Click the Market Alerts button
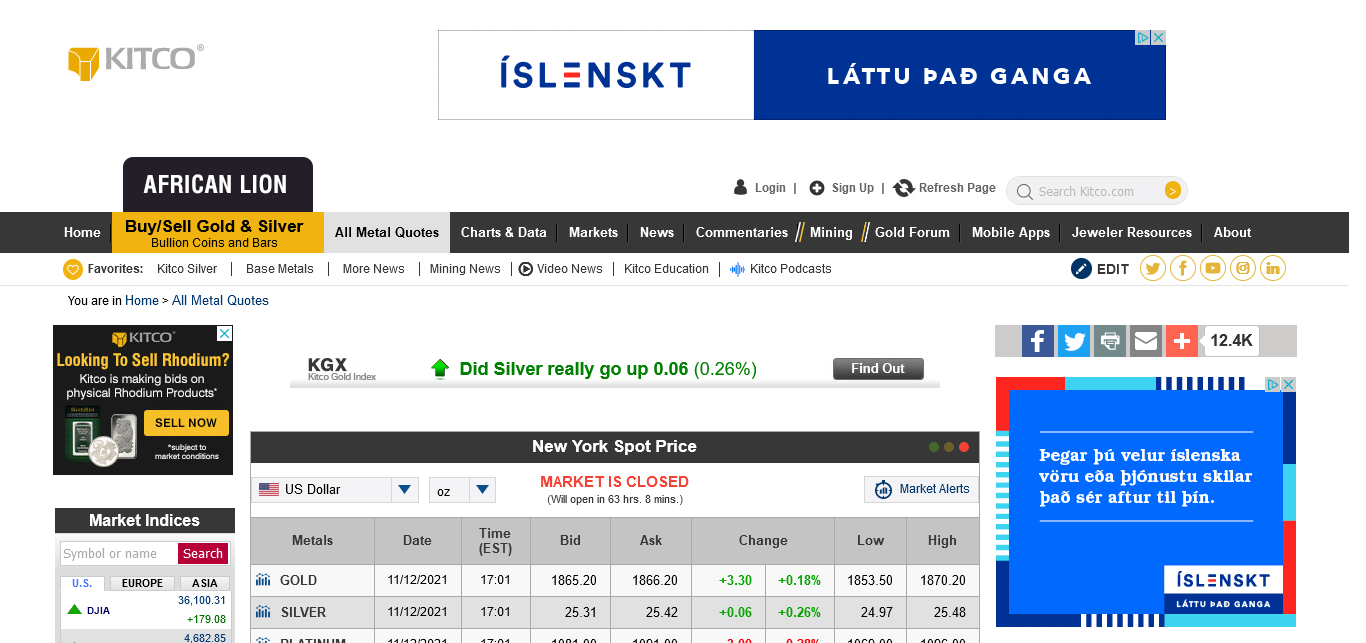This screenshot has height=643, width=1366. click(921, 489)
